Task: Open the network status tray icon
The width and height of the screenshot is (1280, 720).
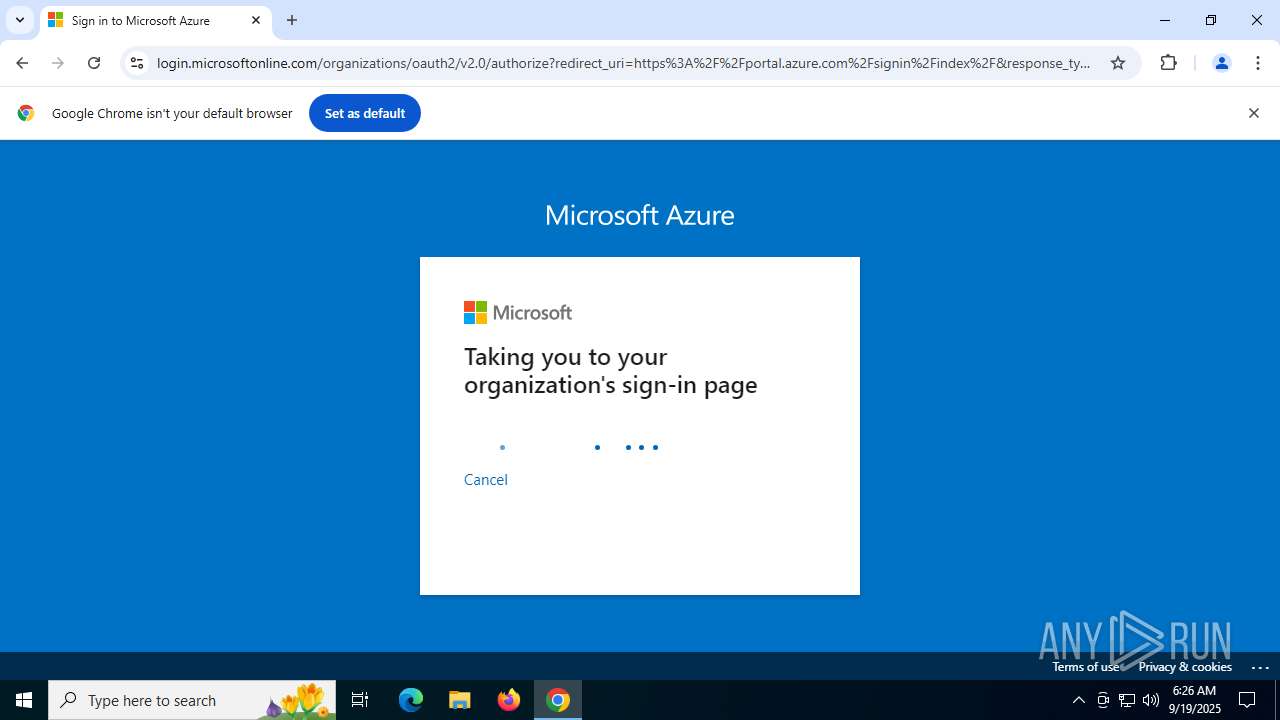Action: point(1127,700)
